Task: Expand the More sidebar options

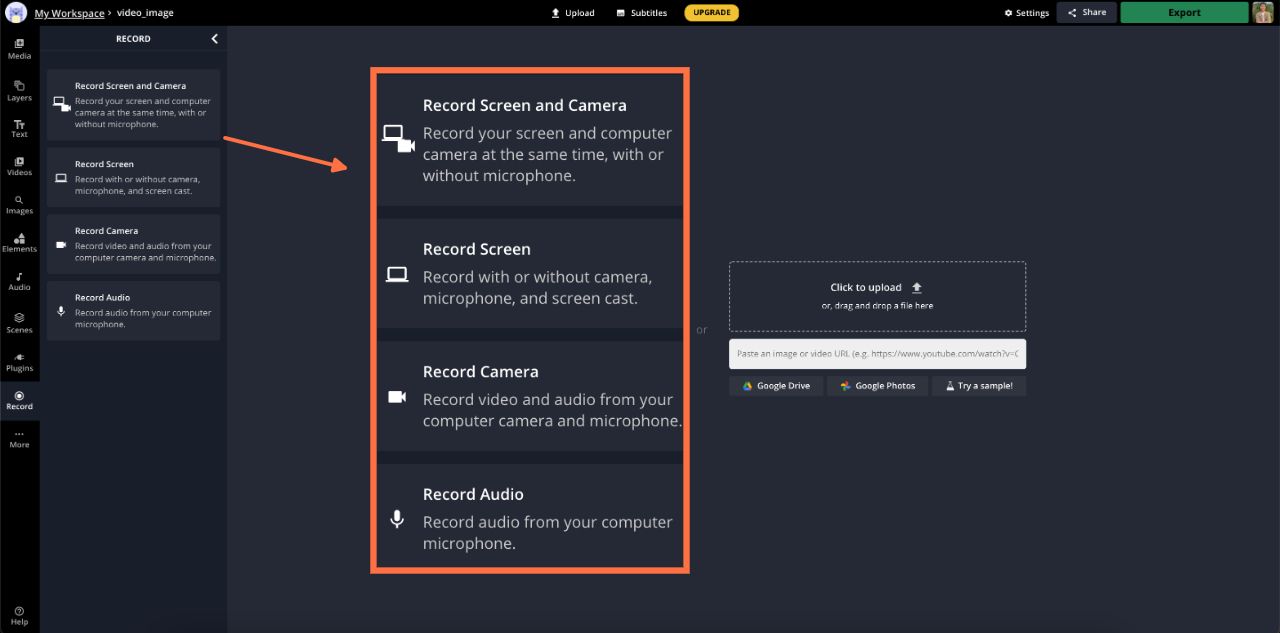Action: pyautogui.click(x=19, y=438)
